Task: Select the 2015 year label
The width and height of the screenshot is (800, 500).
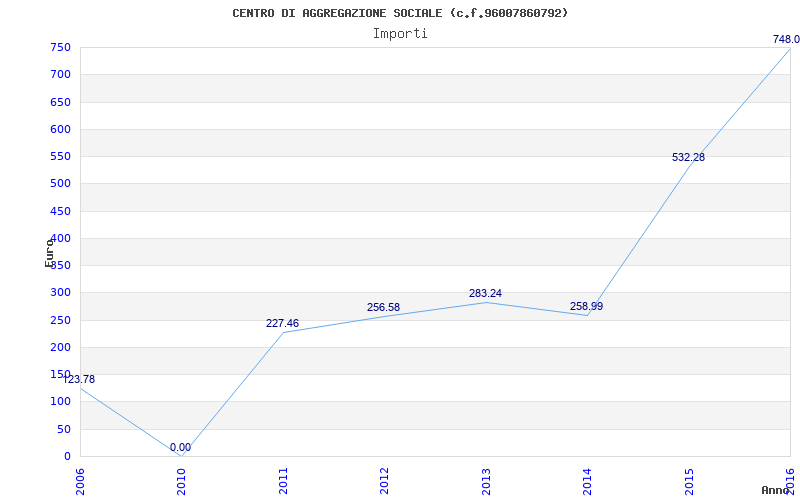Action: coord(689,481)
